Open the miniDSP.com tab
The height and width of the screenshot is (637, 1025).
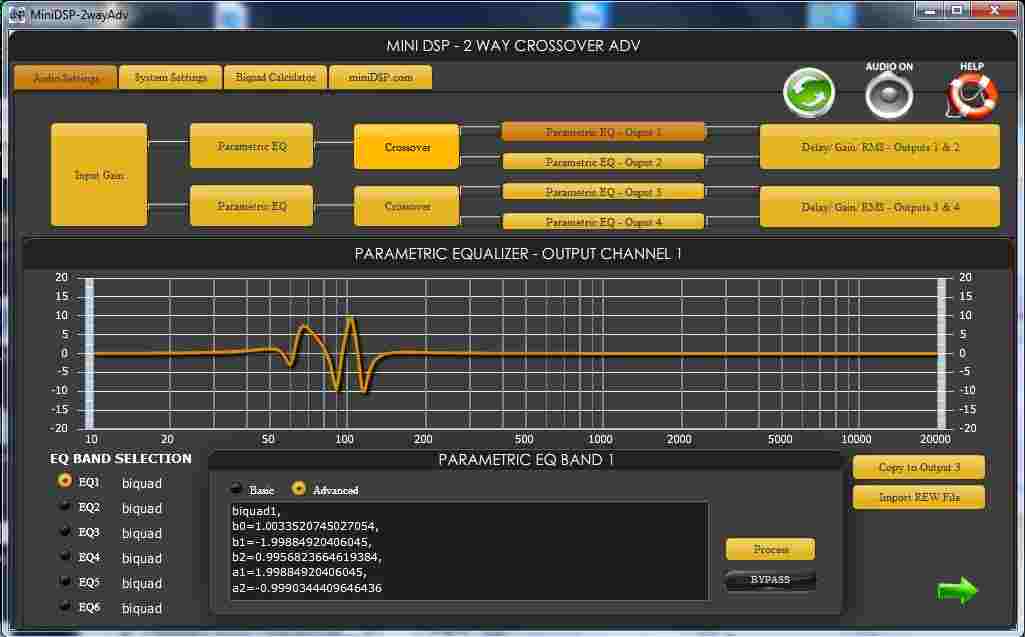tap(380, 77)
